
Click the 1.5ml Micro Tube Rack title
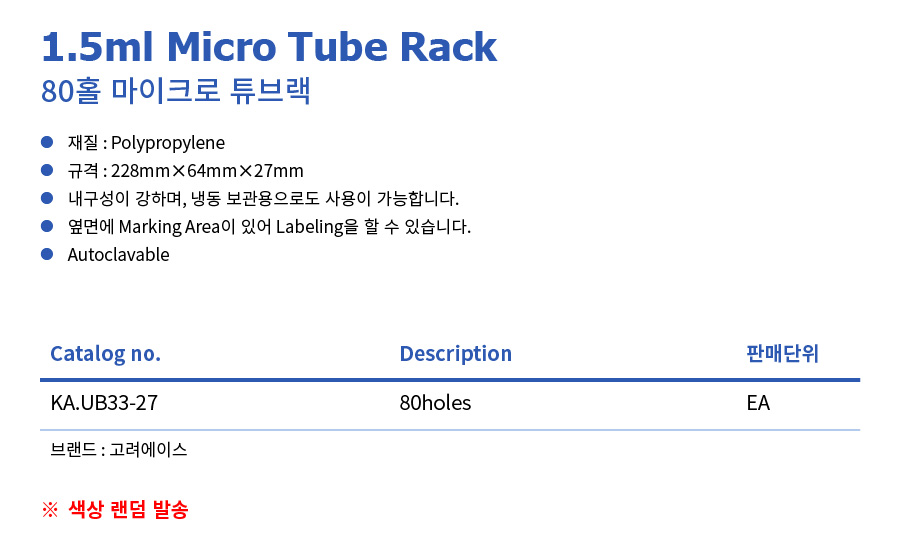pos(269,46)
